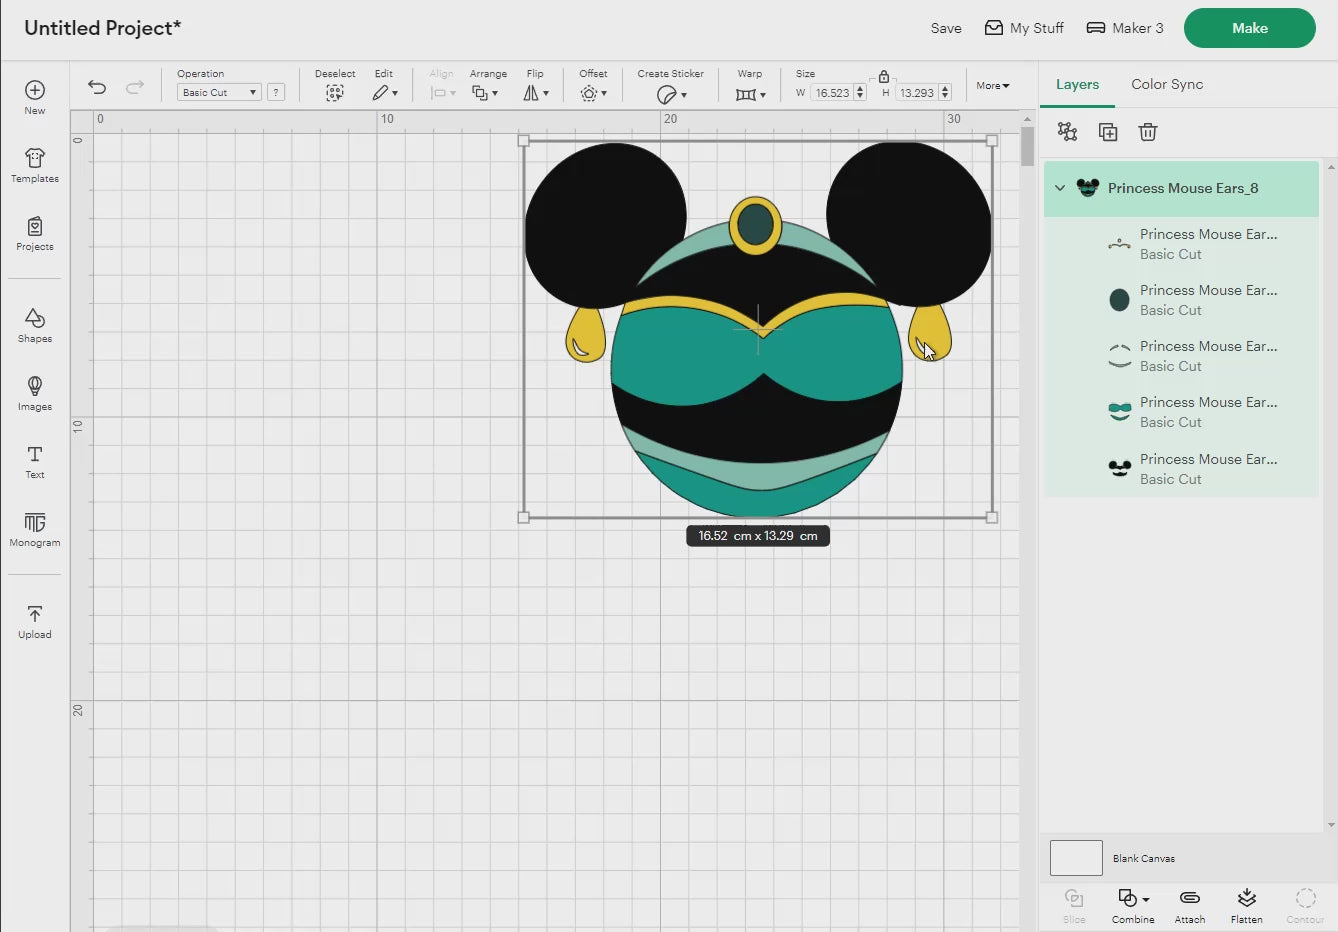The image size is (1338, 932).
Task: Open My Stuff
Action: (x=1024, y=28)
